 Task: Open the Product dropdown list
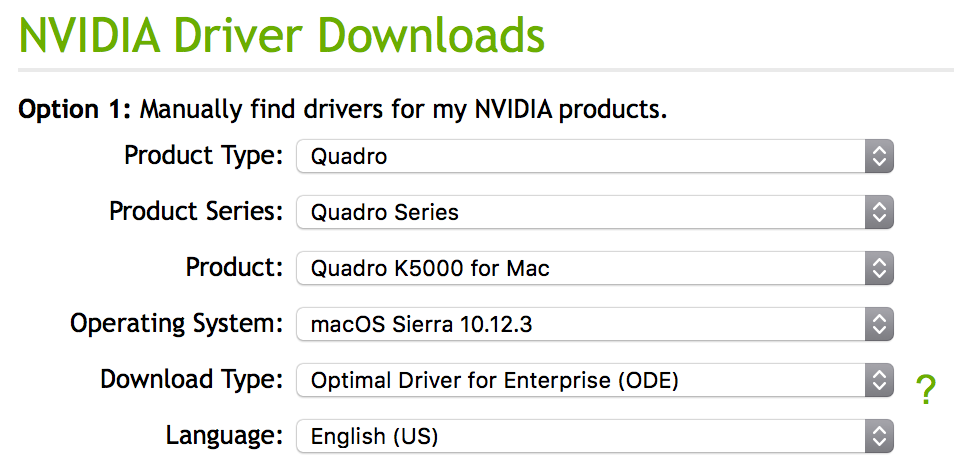click(580, 268)
